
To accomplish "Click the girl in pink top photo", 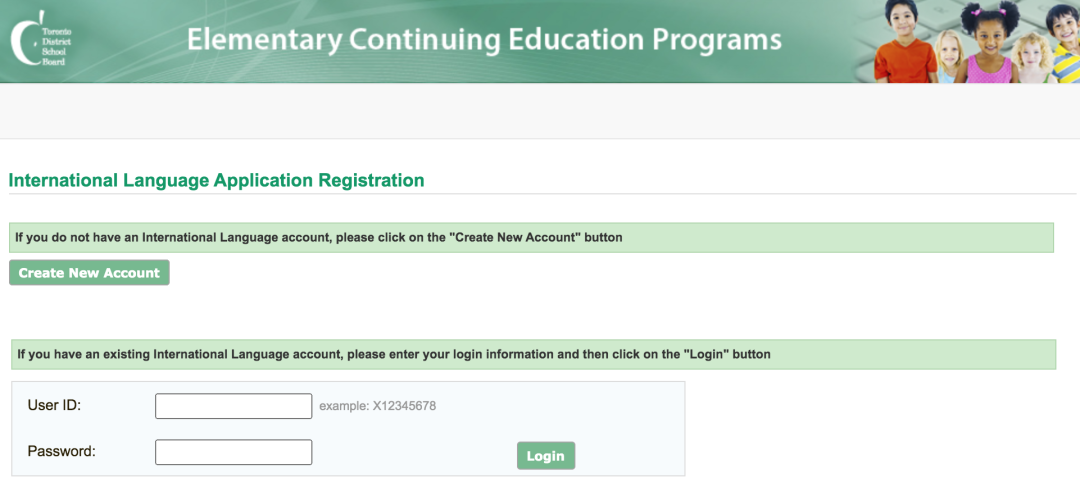I will pyautogui.click(x=988, y=45).
